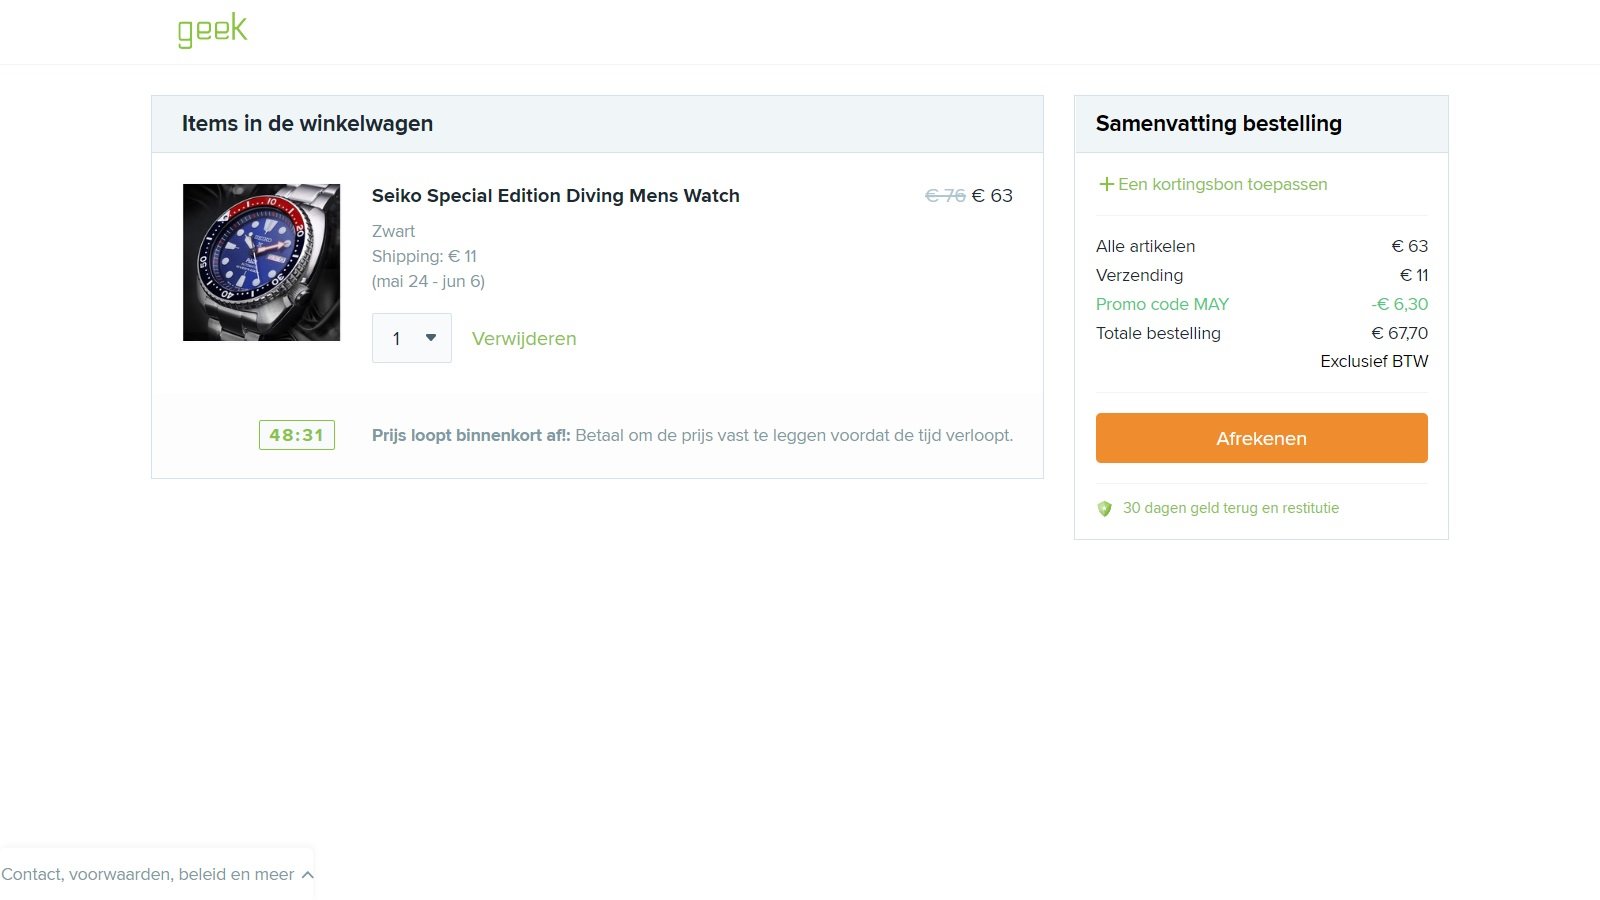The image size is (1600, 900).
Task: Click the Totale bestelling label
Action: coord(1158,333)
